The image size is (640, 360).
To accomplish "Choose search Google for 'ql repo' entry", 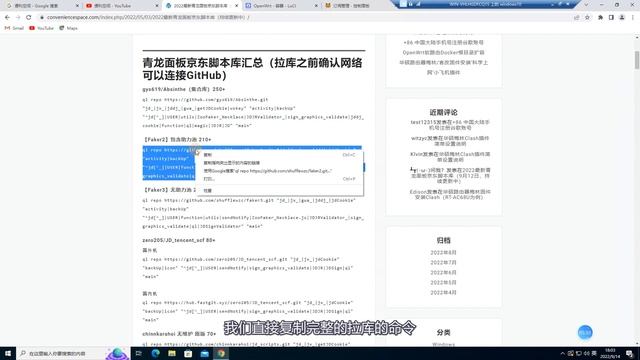I will click(x=280, y=171).
